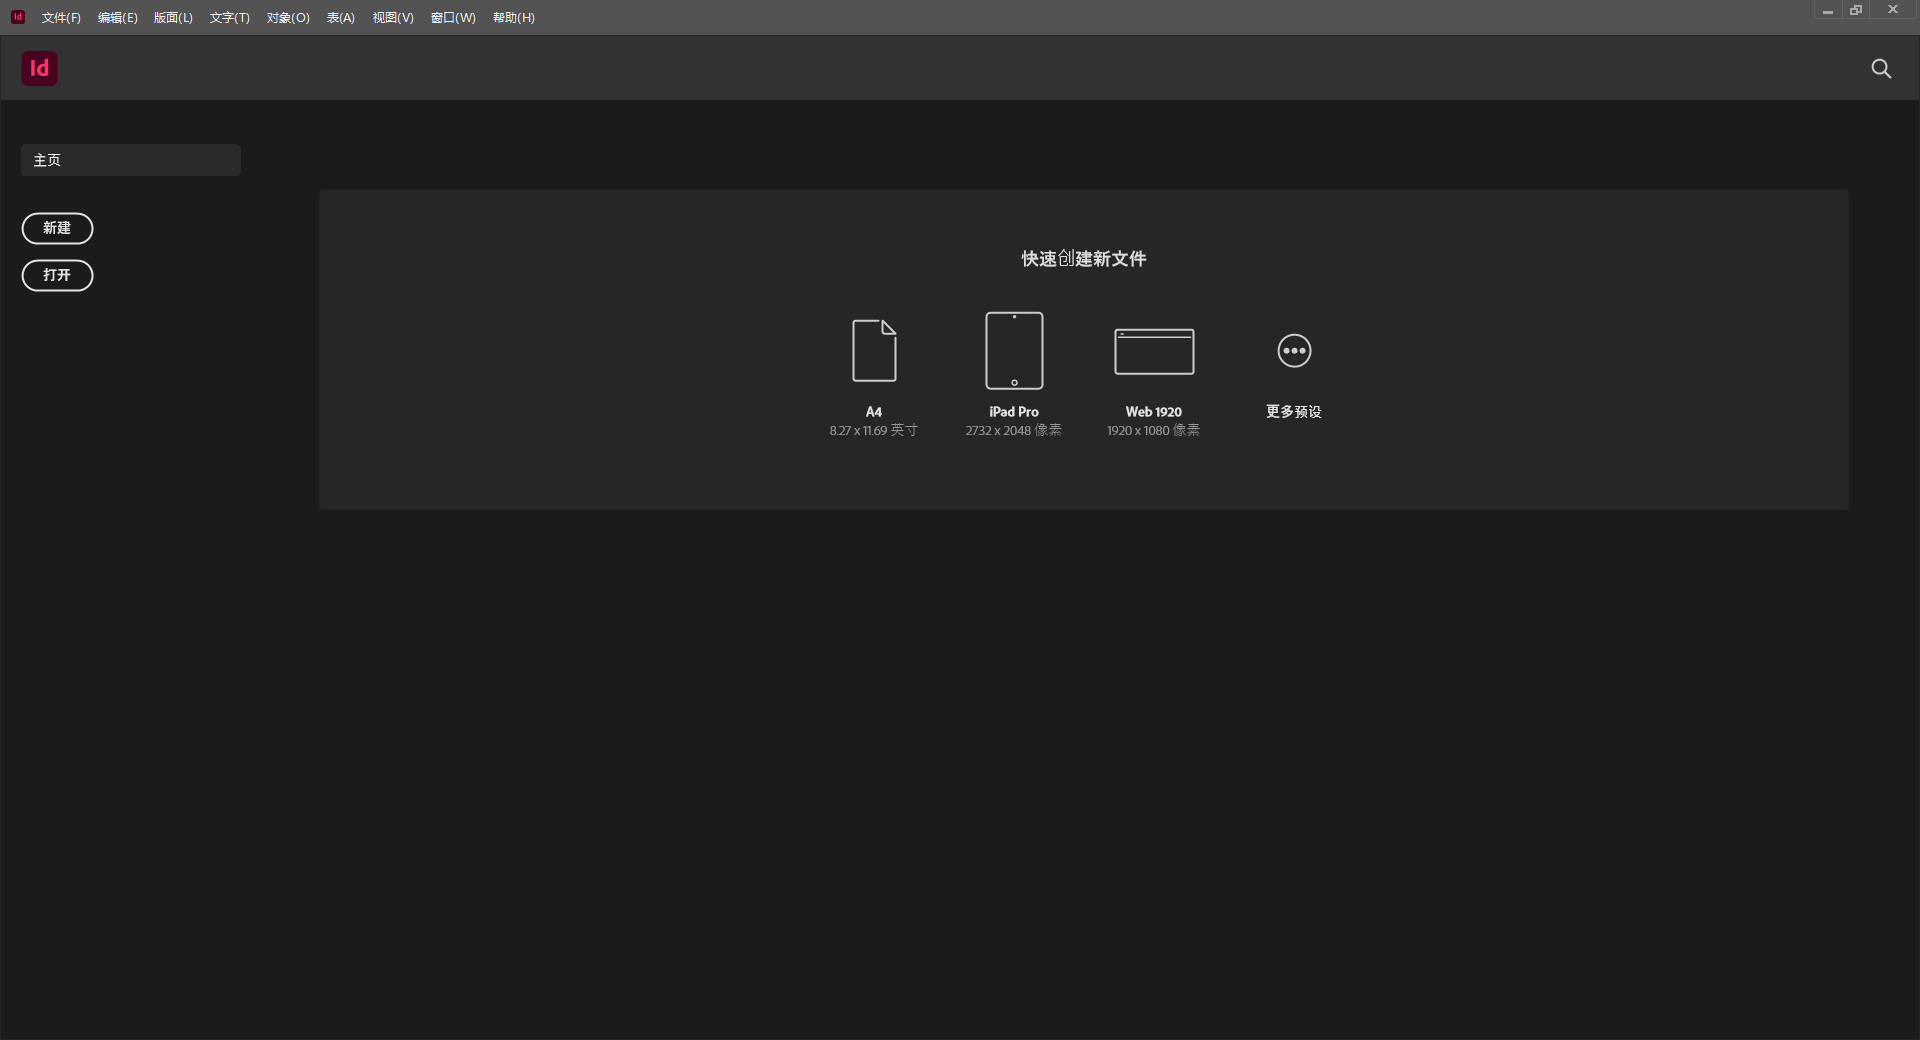Screen dimensions: 1920x1040
Task: Open the 编辑(E) menu
Action: (118, 18)
